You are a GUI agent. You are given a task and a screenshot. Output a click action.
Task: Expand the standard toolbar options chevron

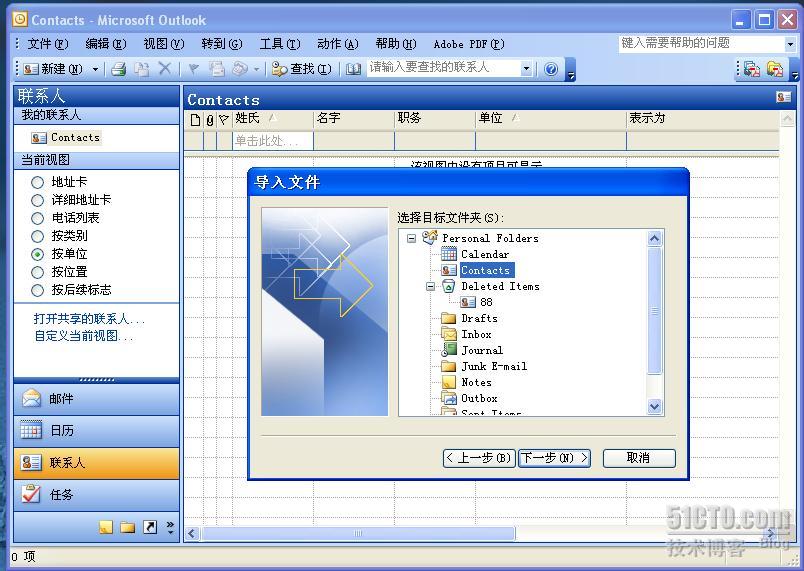pos(571,72)
